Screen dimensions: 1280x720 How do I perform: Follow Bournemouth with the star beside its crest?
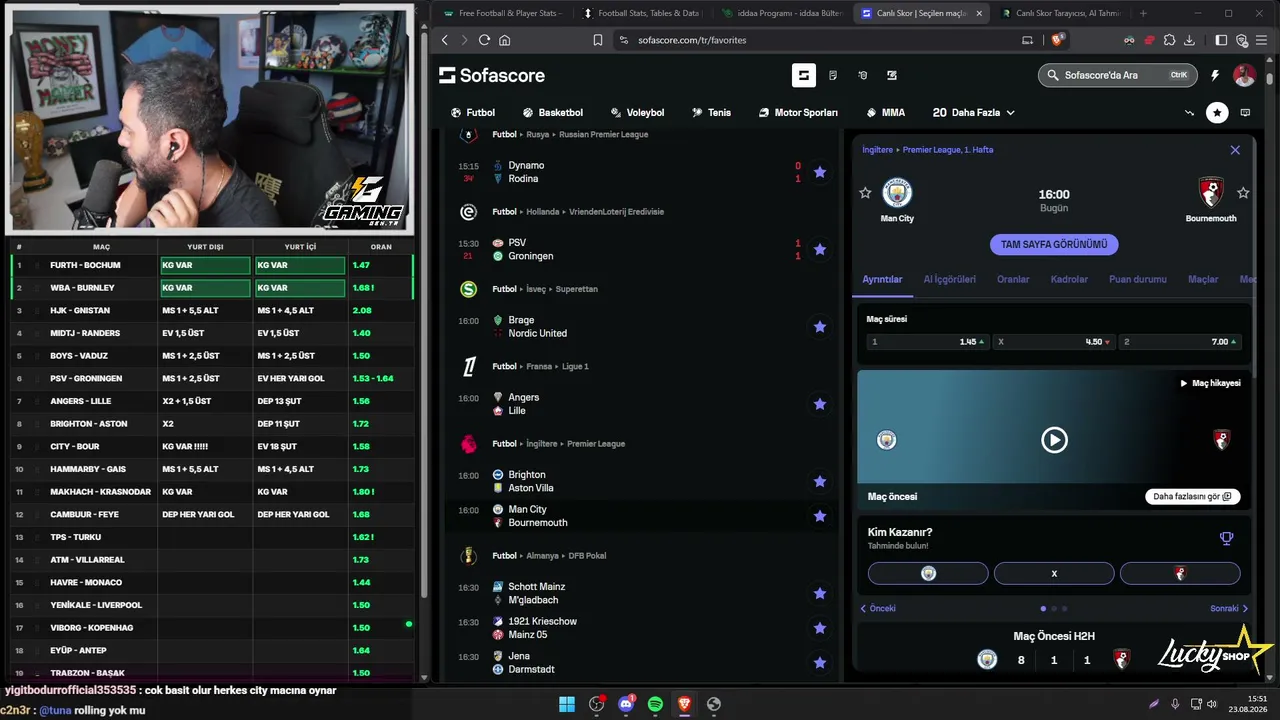pyautogui.click(x=1243, y=193)
